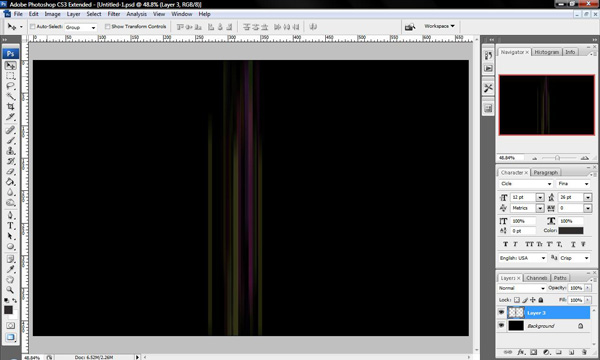Open the kerning Metrics dropdown
This screenshot has width=600, height=360.
540,208
